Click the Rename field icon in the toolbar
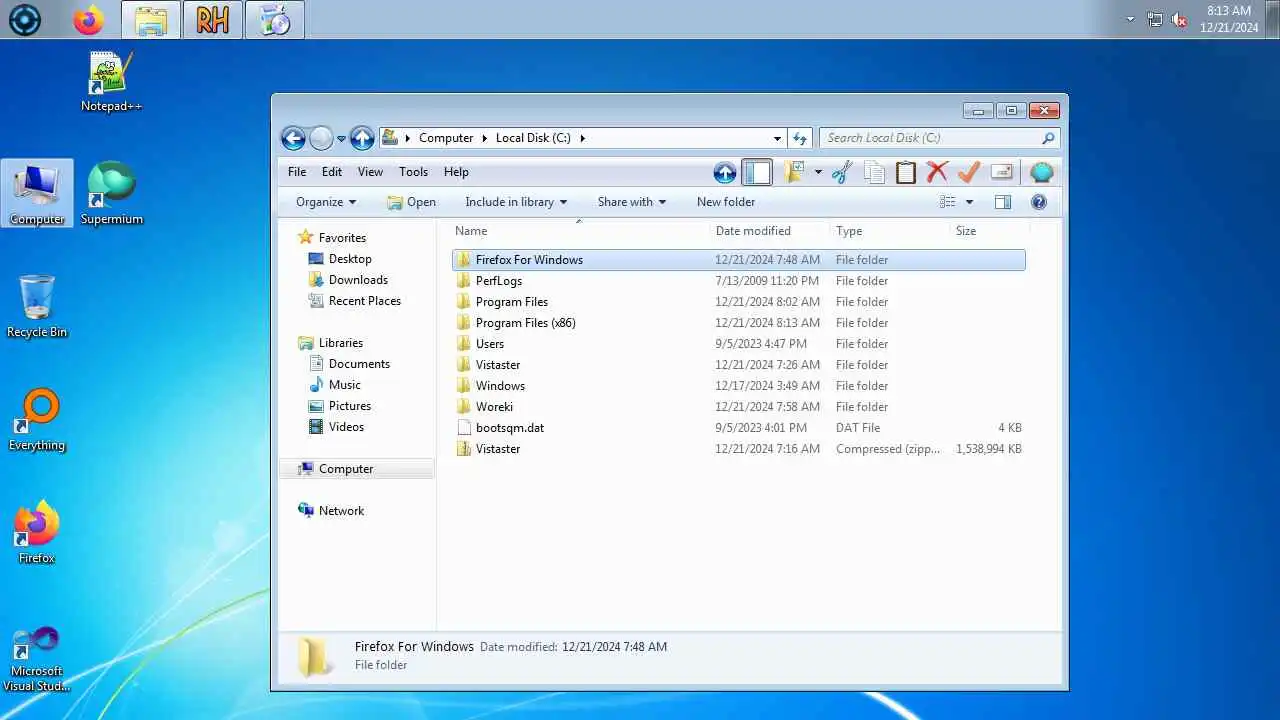The width and height of the screenshot is (1280, 720). click(x=1002, y=172)
